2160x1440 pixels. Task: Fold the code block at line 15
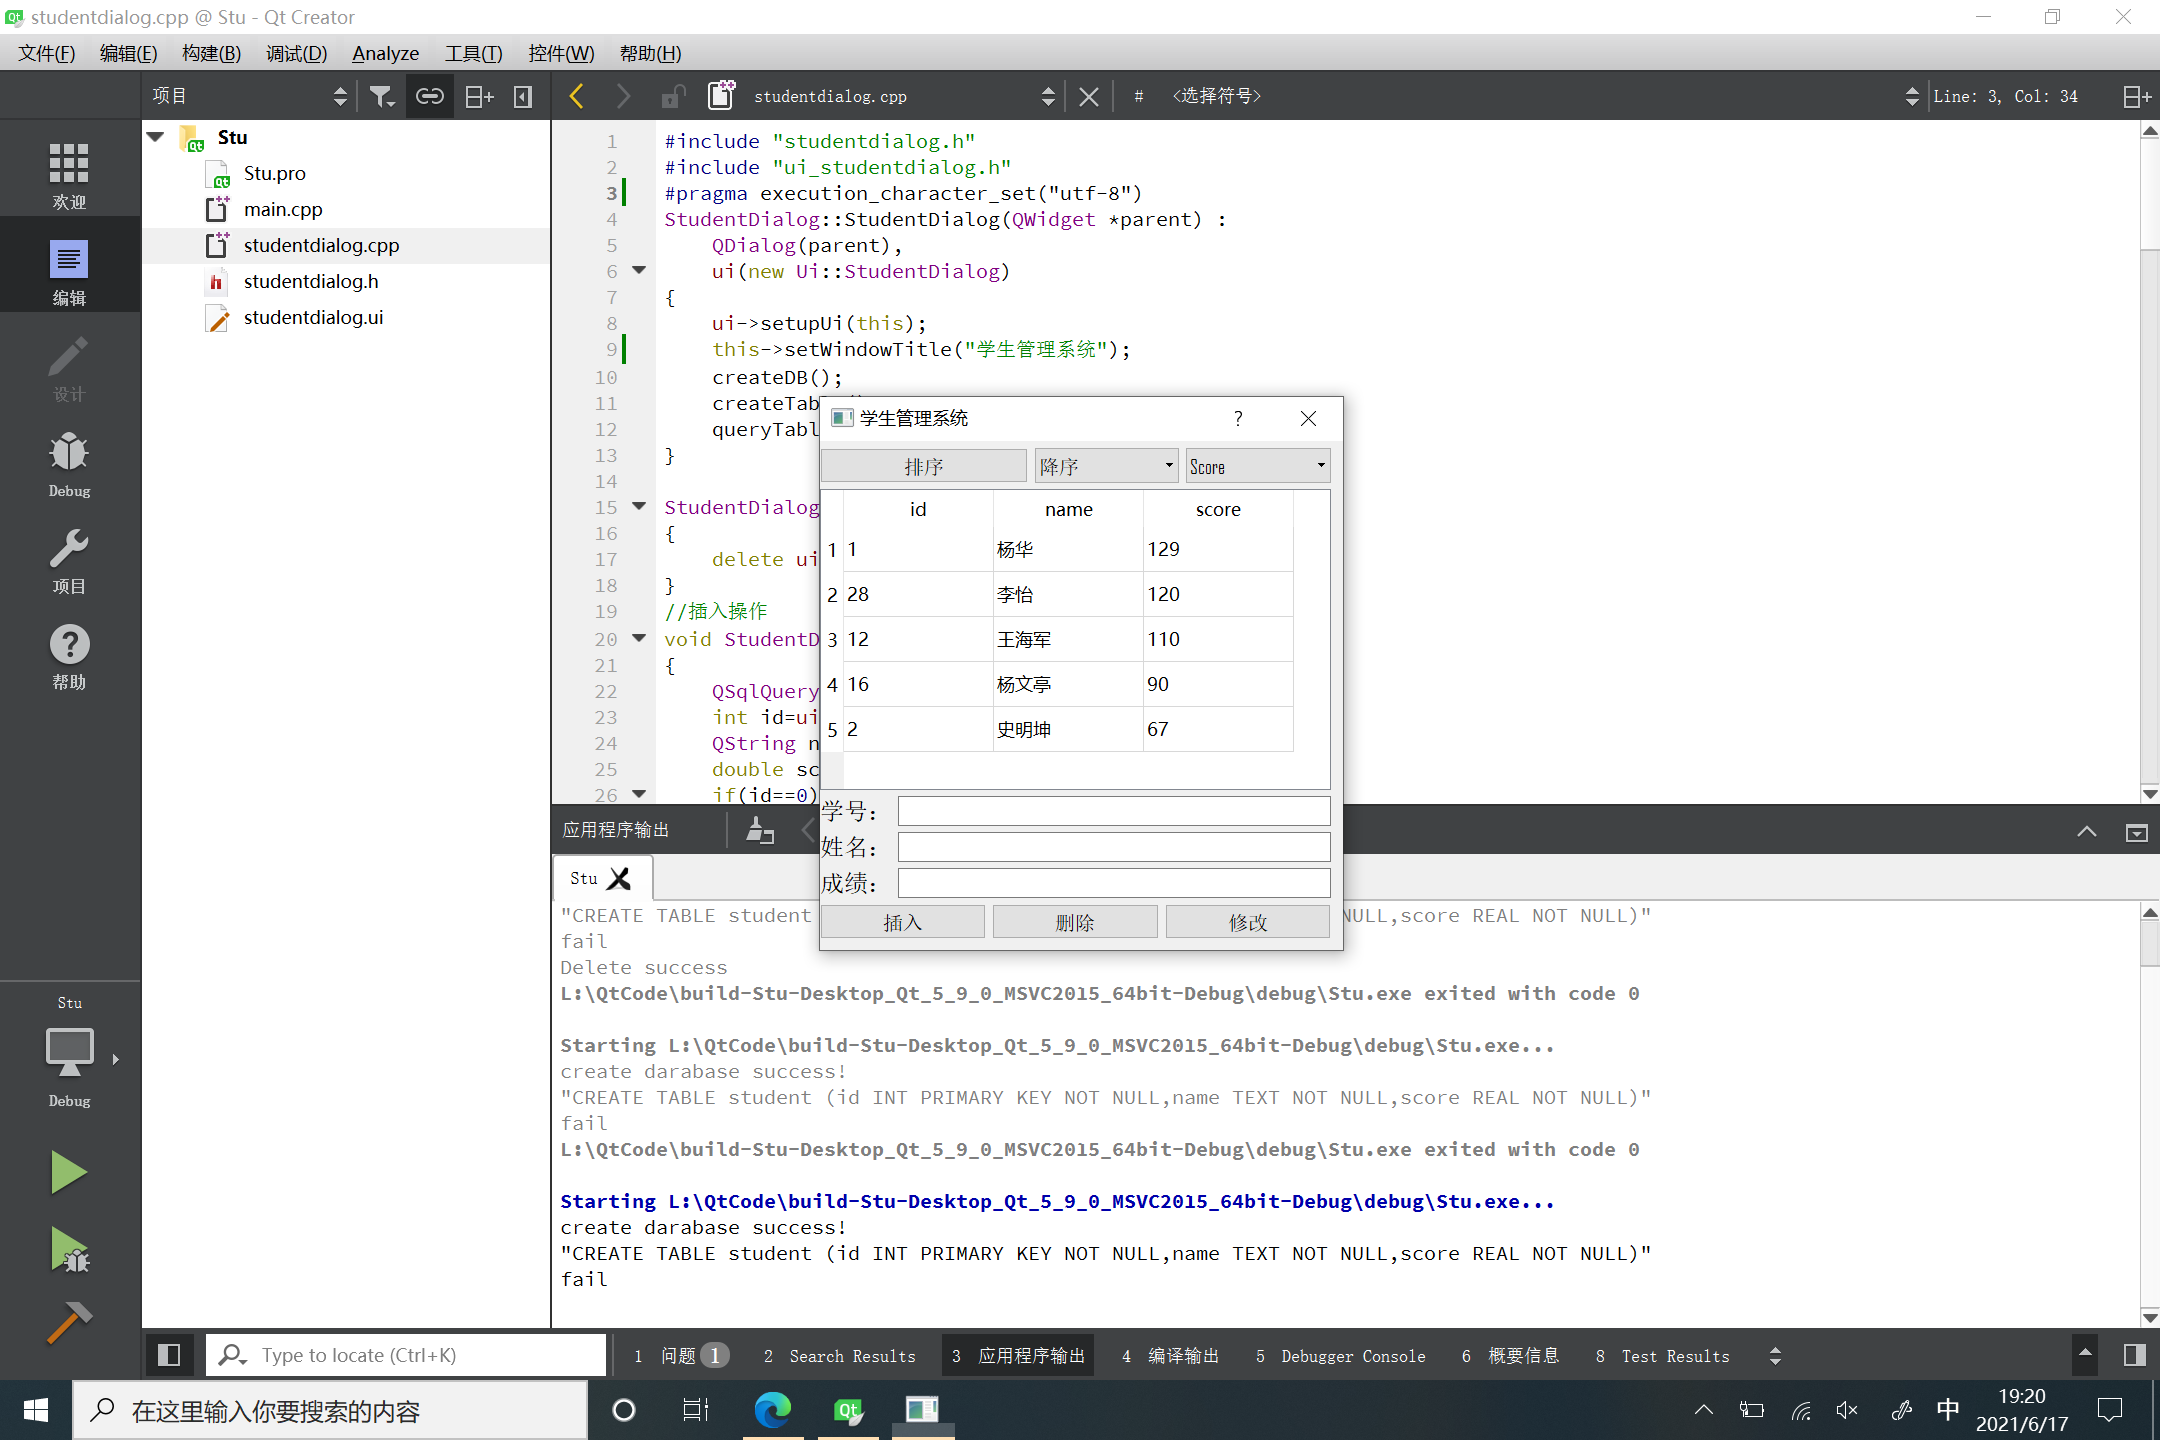coord(639,506)
